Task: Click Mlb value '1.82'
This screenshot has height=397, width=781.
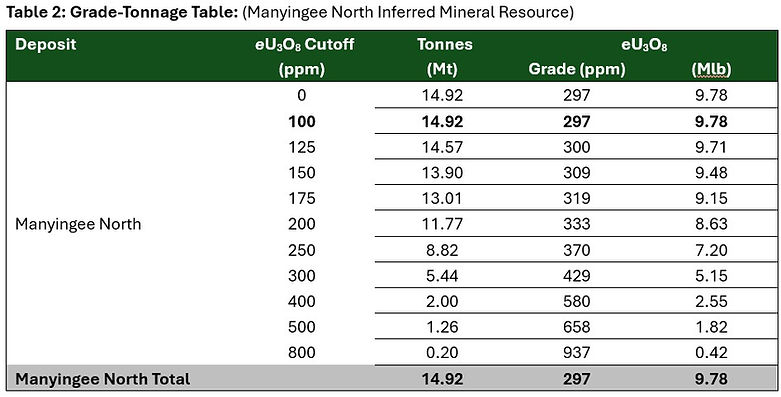Action: [x=711, y=327]
